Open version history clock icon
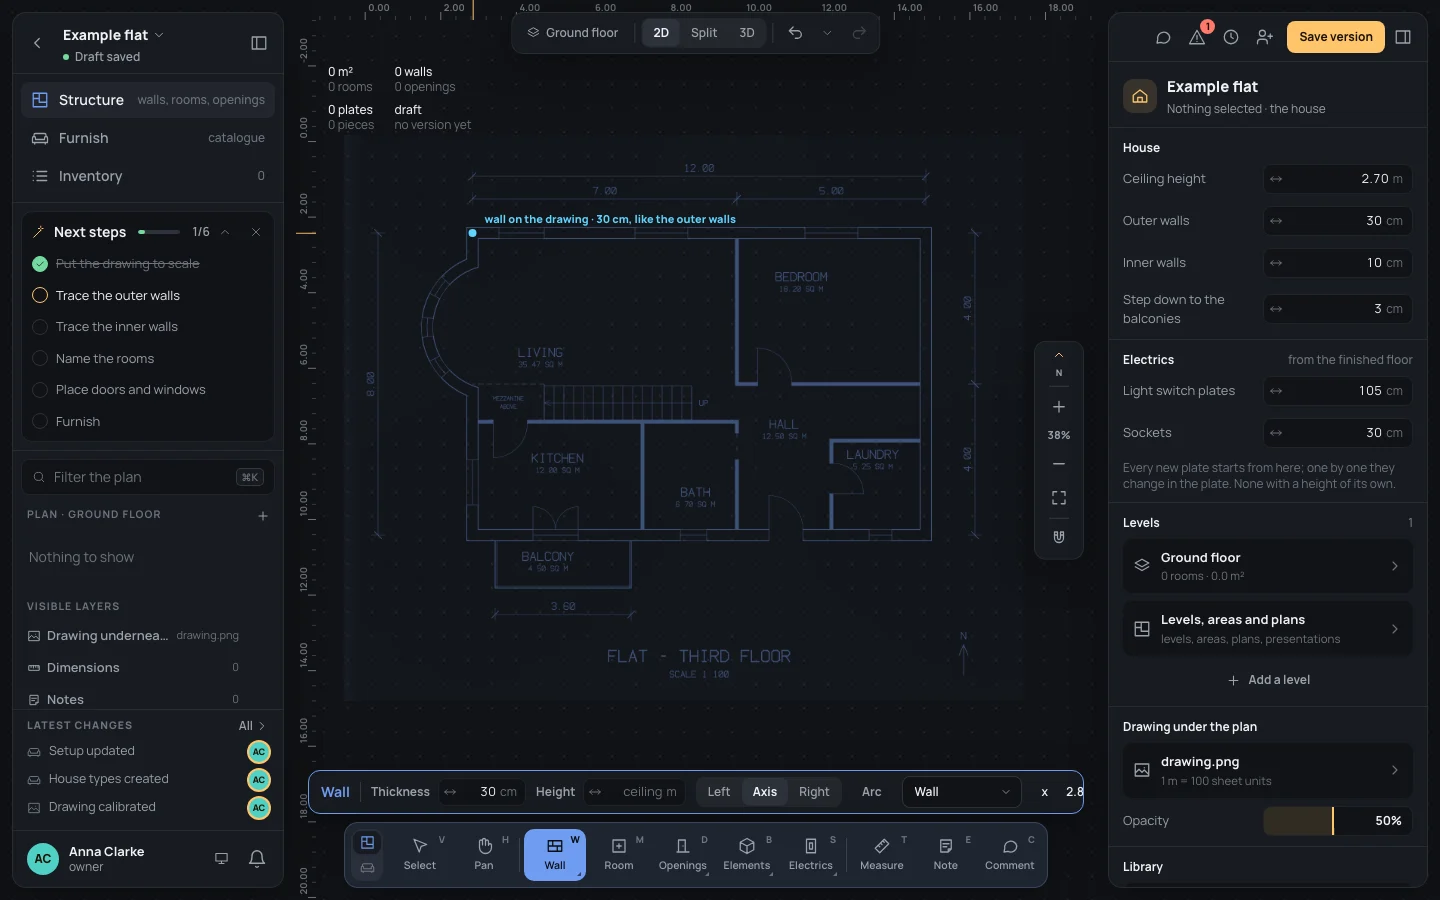This screenshot has width=1440, height=900. (x=1231, y=37)
